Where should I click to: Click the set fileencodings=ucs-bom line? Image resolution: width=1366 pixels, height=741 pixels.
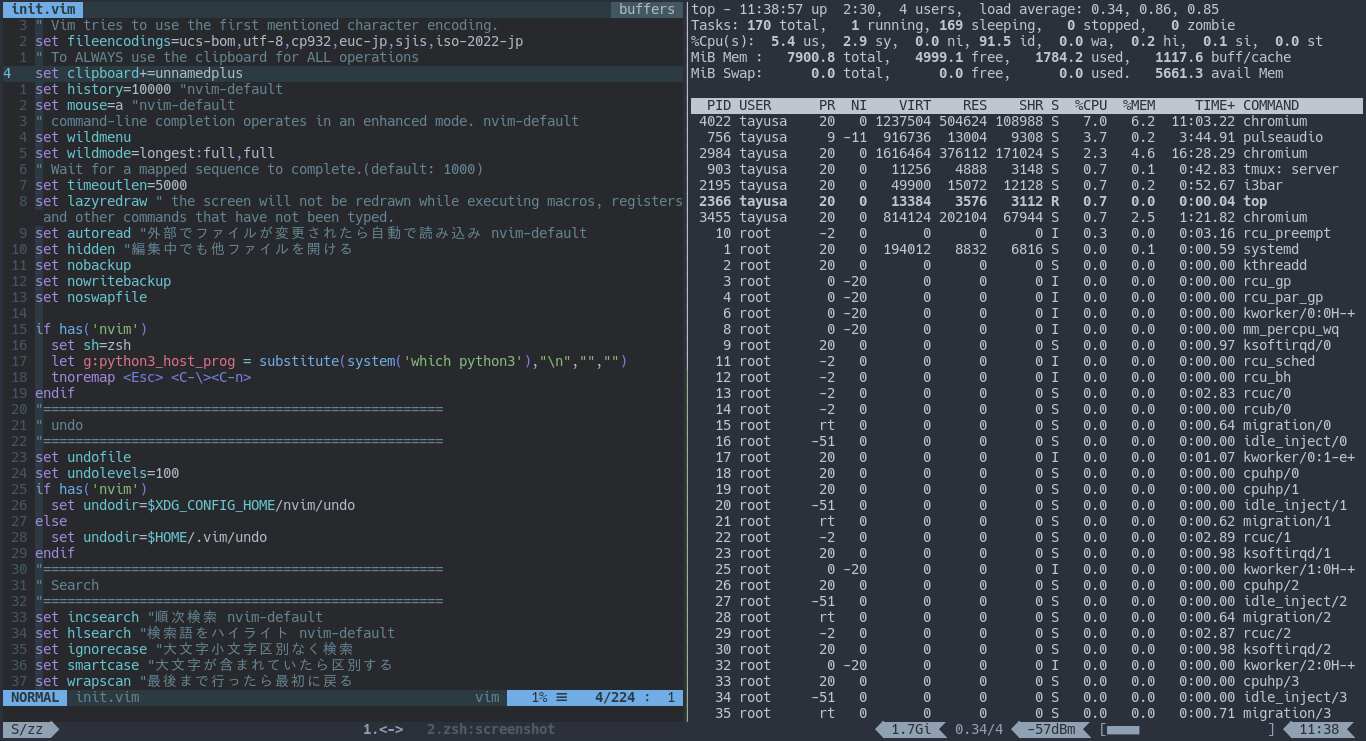(279, 41)
